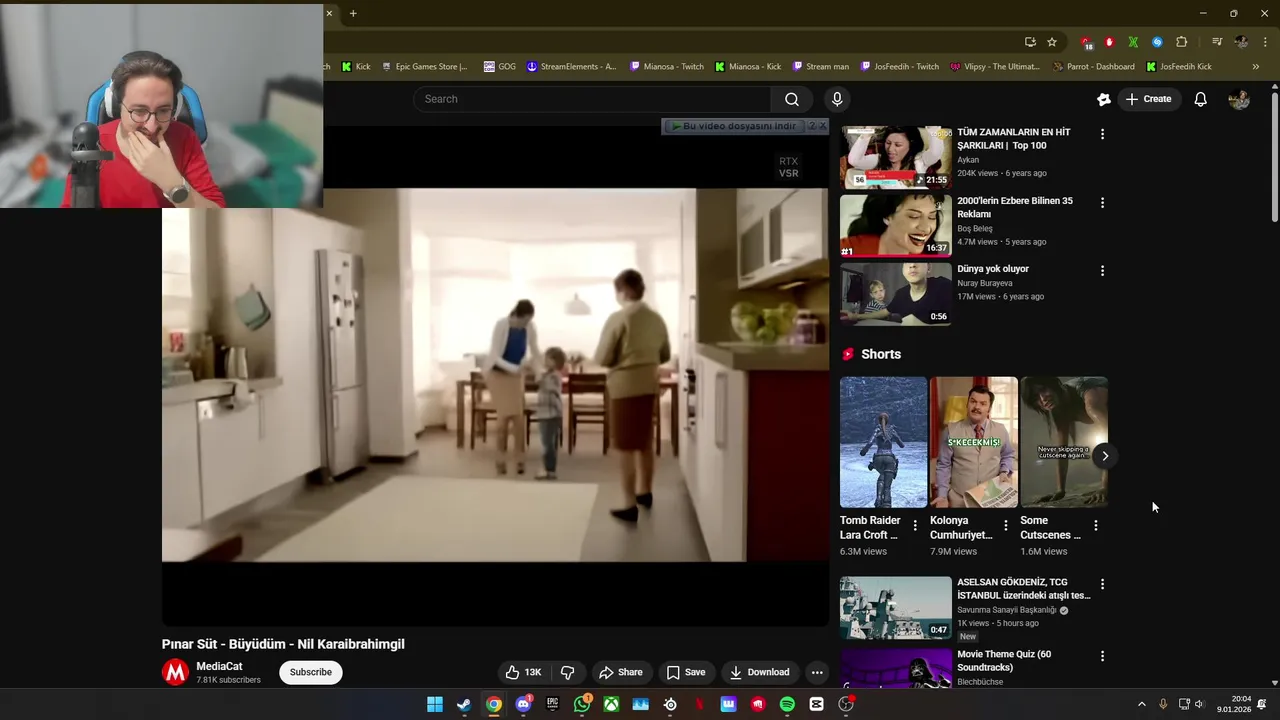Click the install app icon in address bar
The image size is (1280, 720).
click(1030, 42)
